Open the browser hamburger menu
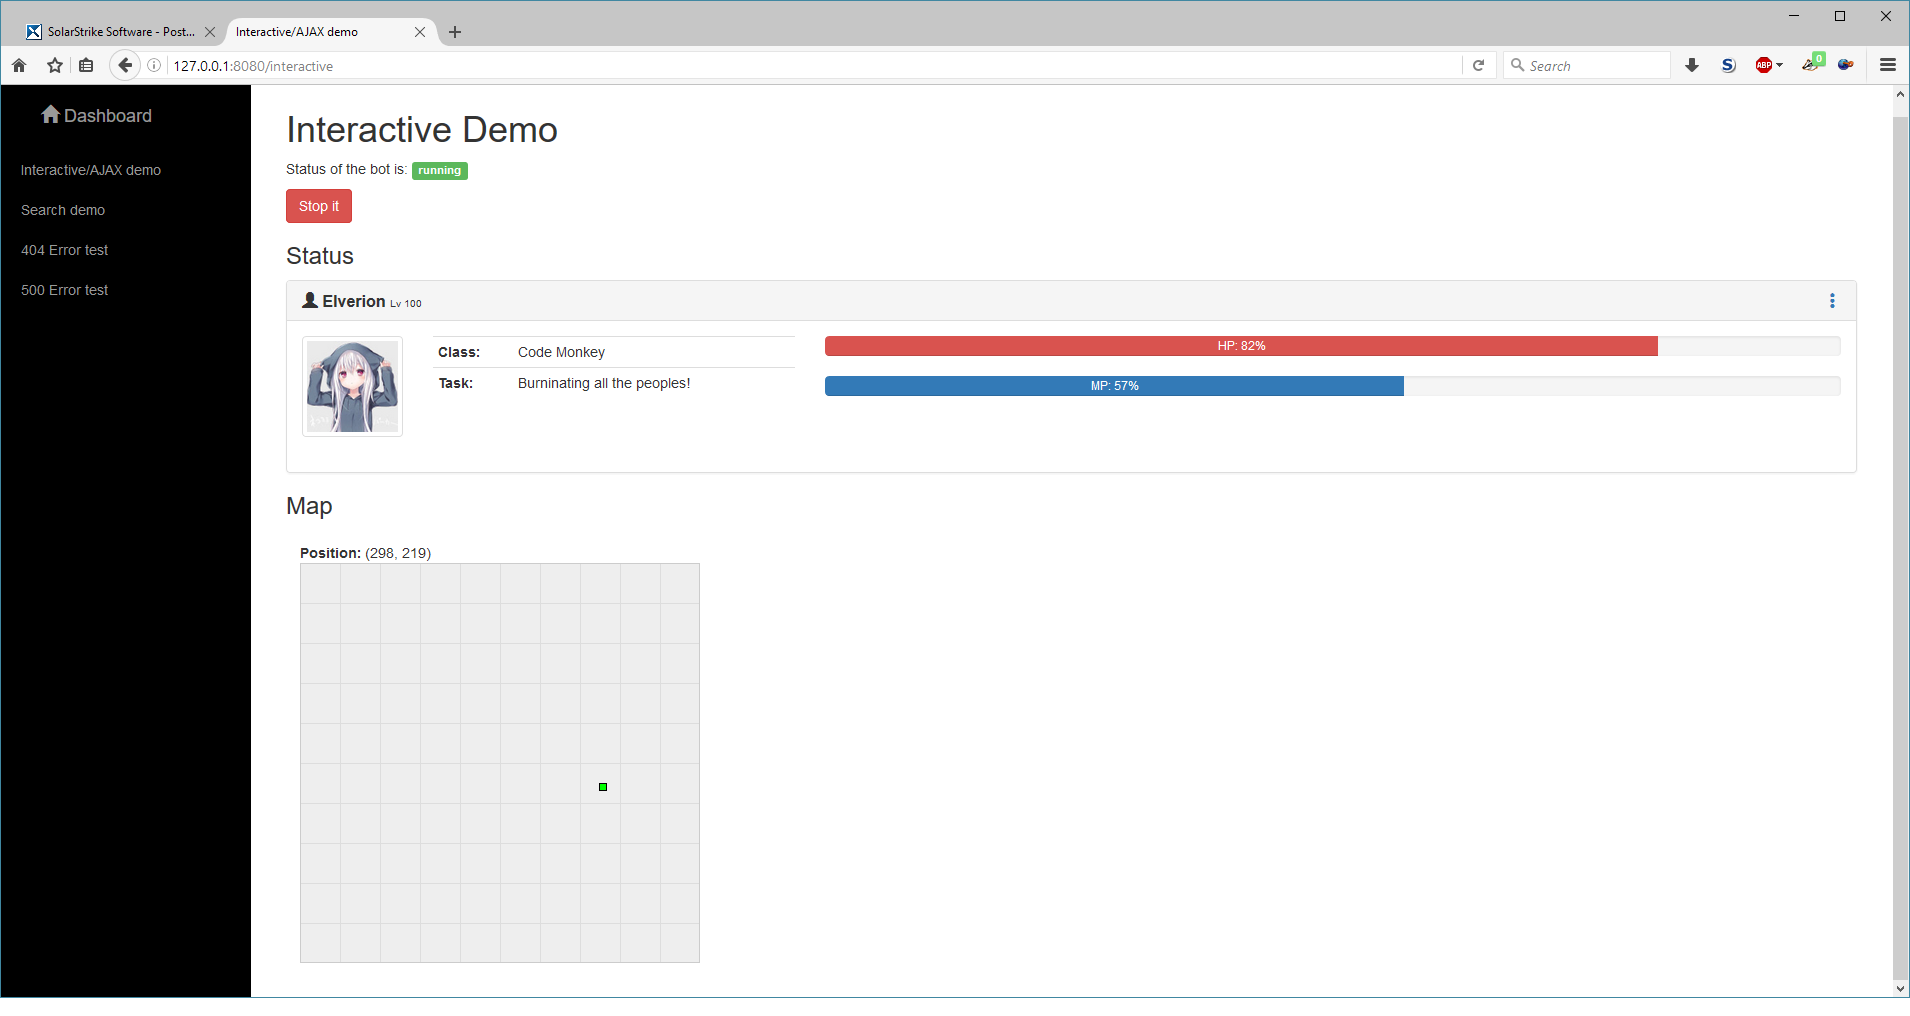 (x=1888, y=66)
